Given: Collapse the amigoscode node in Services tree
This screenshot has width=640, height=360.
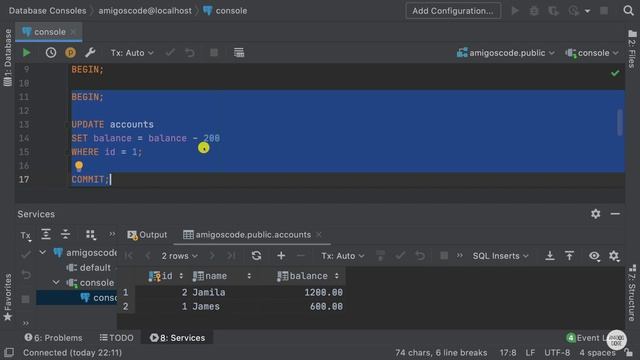Looking at the screenshot, I should (42, 253).
